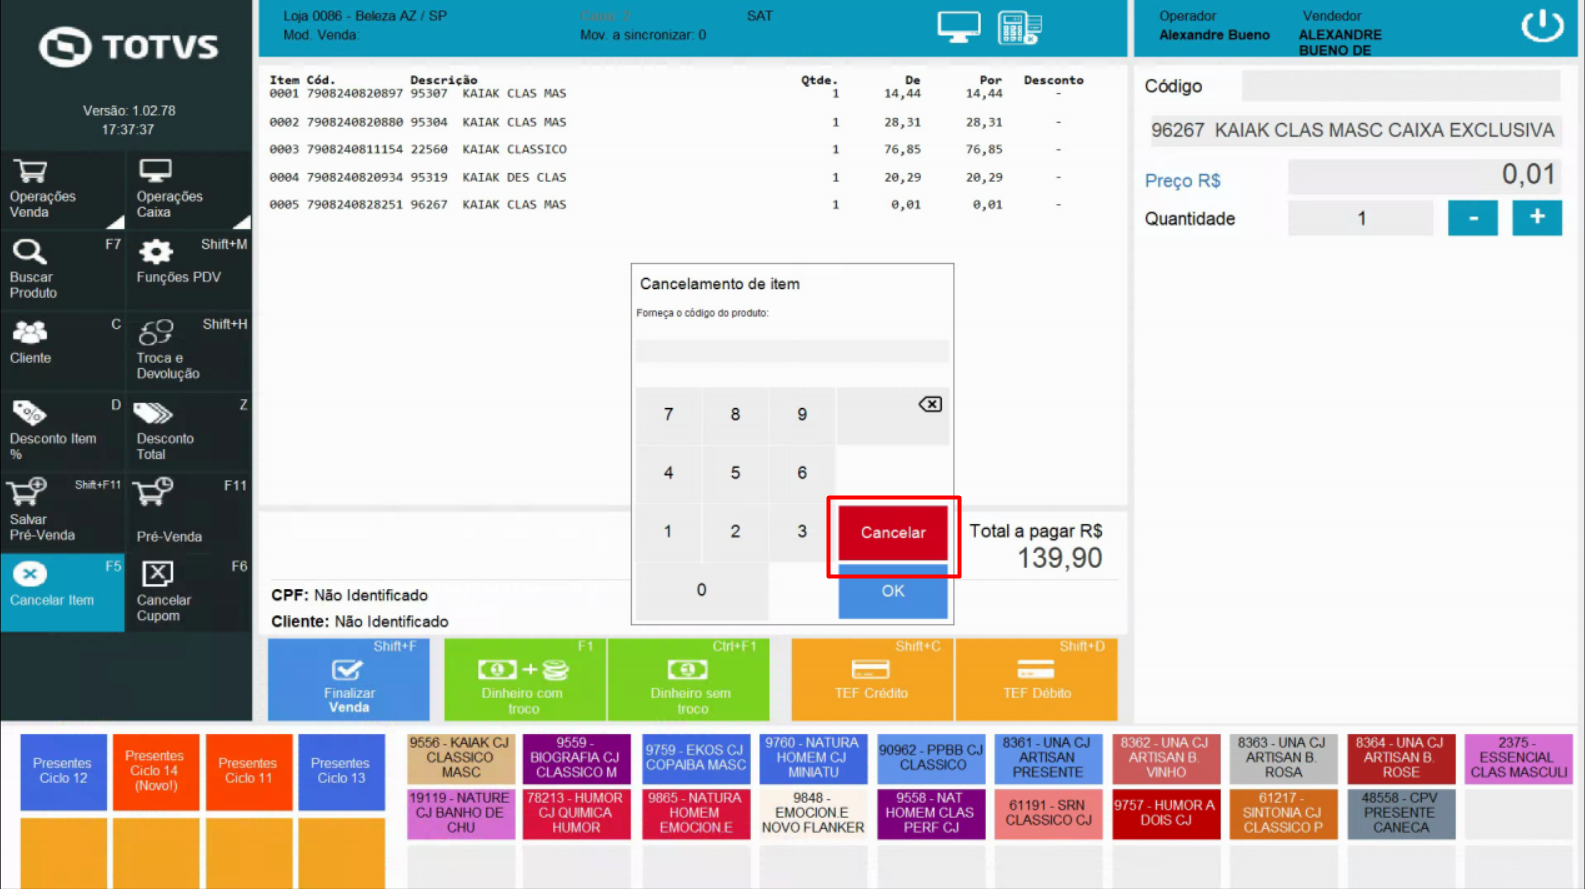Add 2375 - ESSENCIAL CLAS MASCULI
The image size is (1585, 889).
click(1518, 759)
